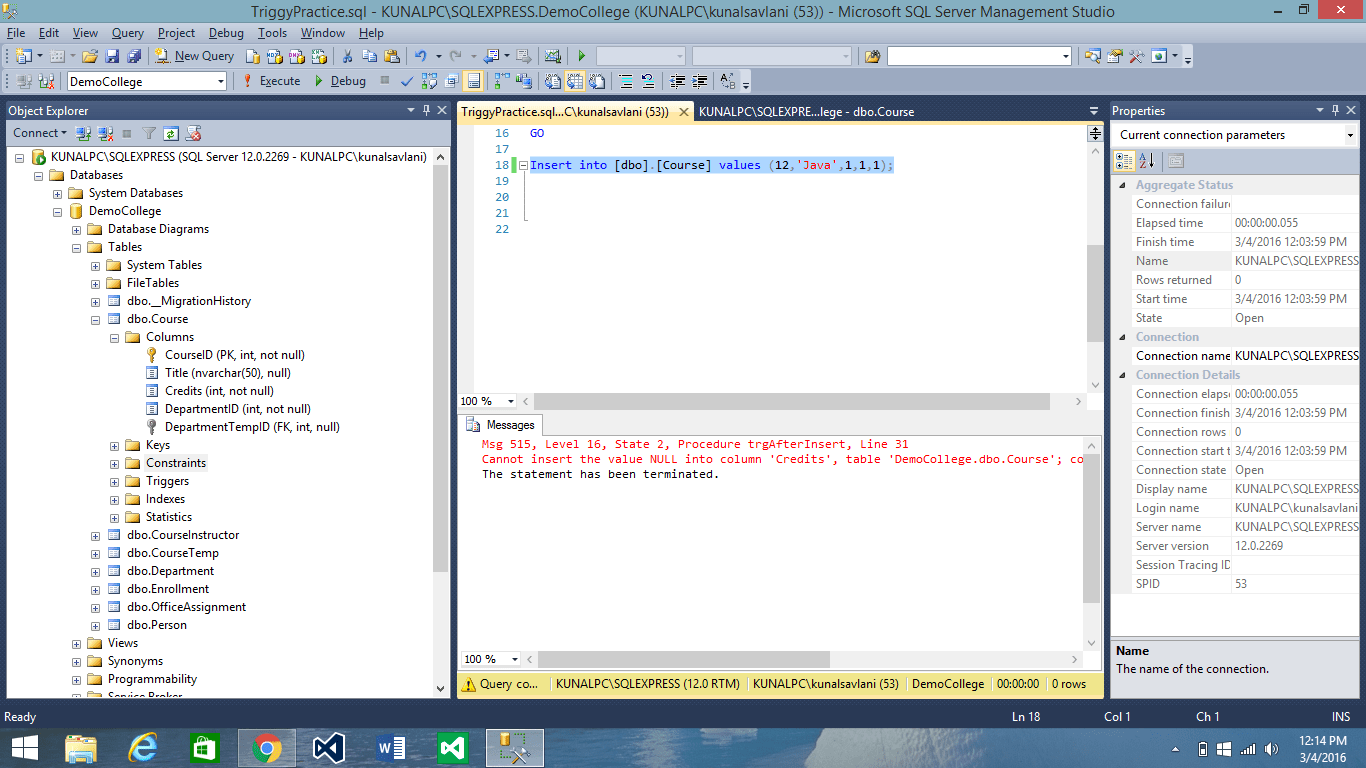Open the Windows Start button
Viewport: 1366px width, 768px height.
point(25,747)
